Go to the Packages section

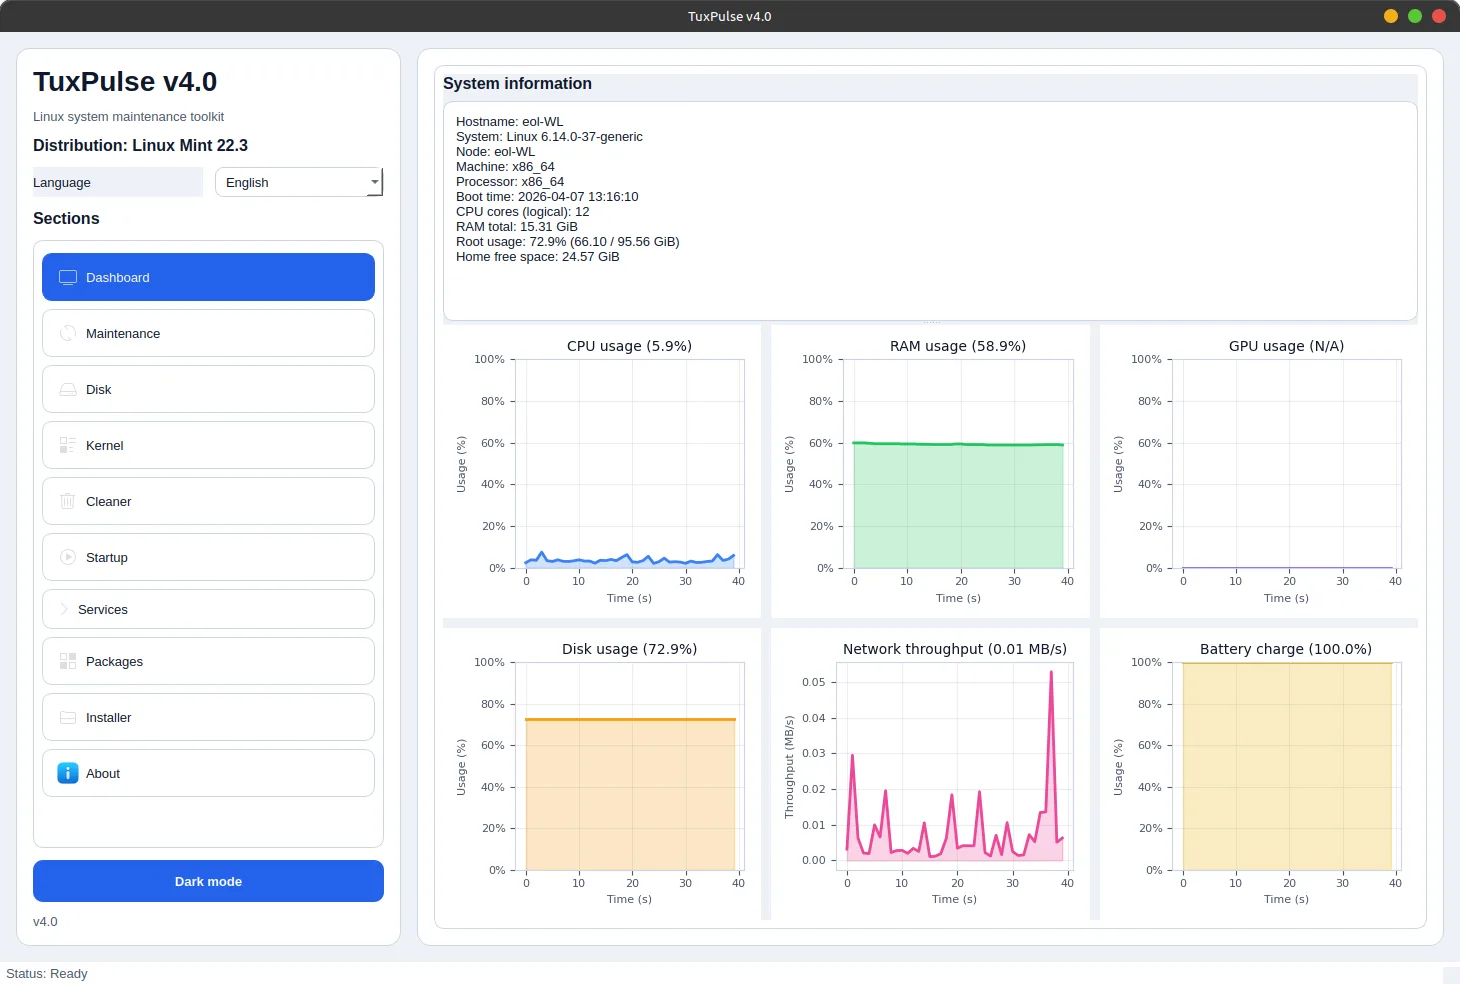pyautogui.click(x=208, y=661)
